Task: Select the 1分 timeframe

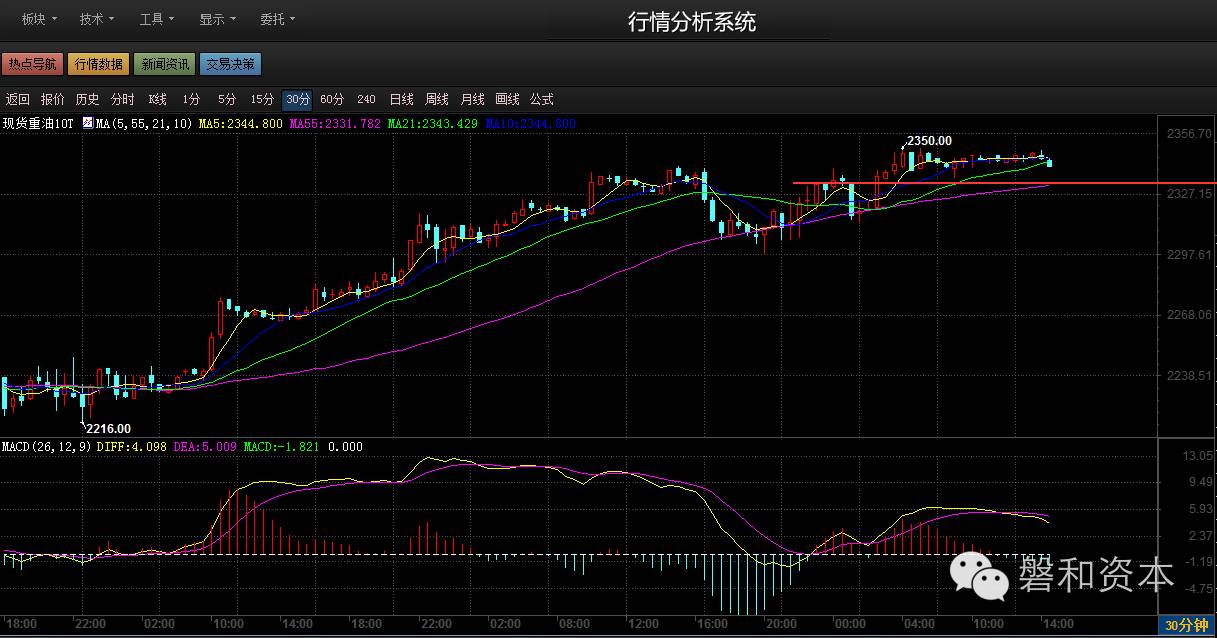Action: point(191,99)
